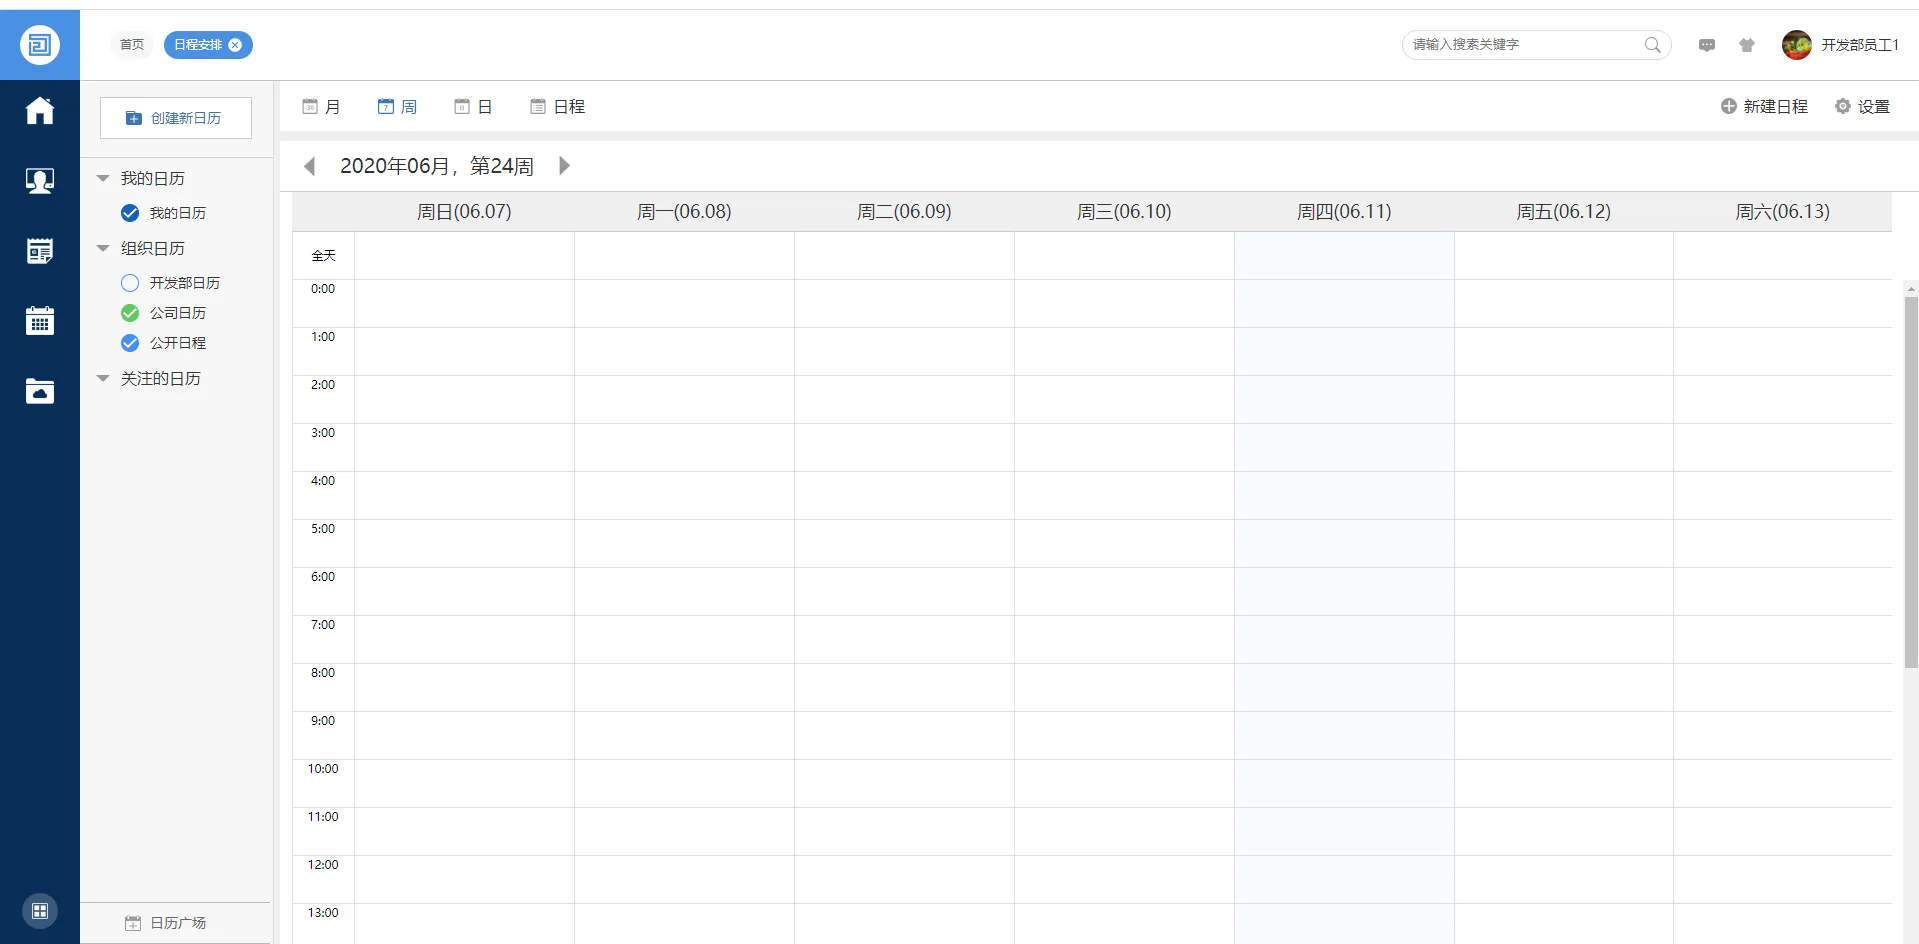This screenshot has height=944, width=1919.
Task: Click the search magnifier icon
Action: coord(1652,45)
